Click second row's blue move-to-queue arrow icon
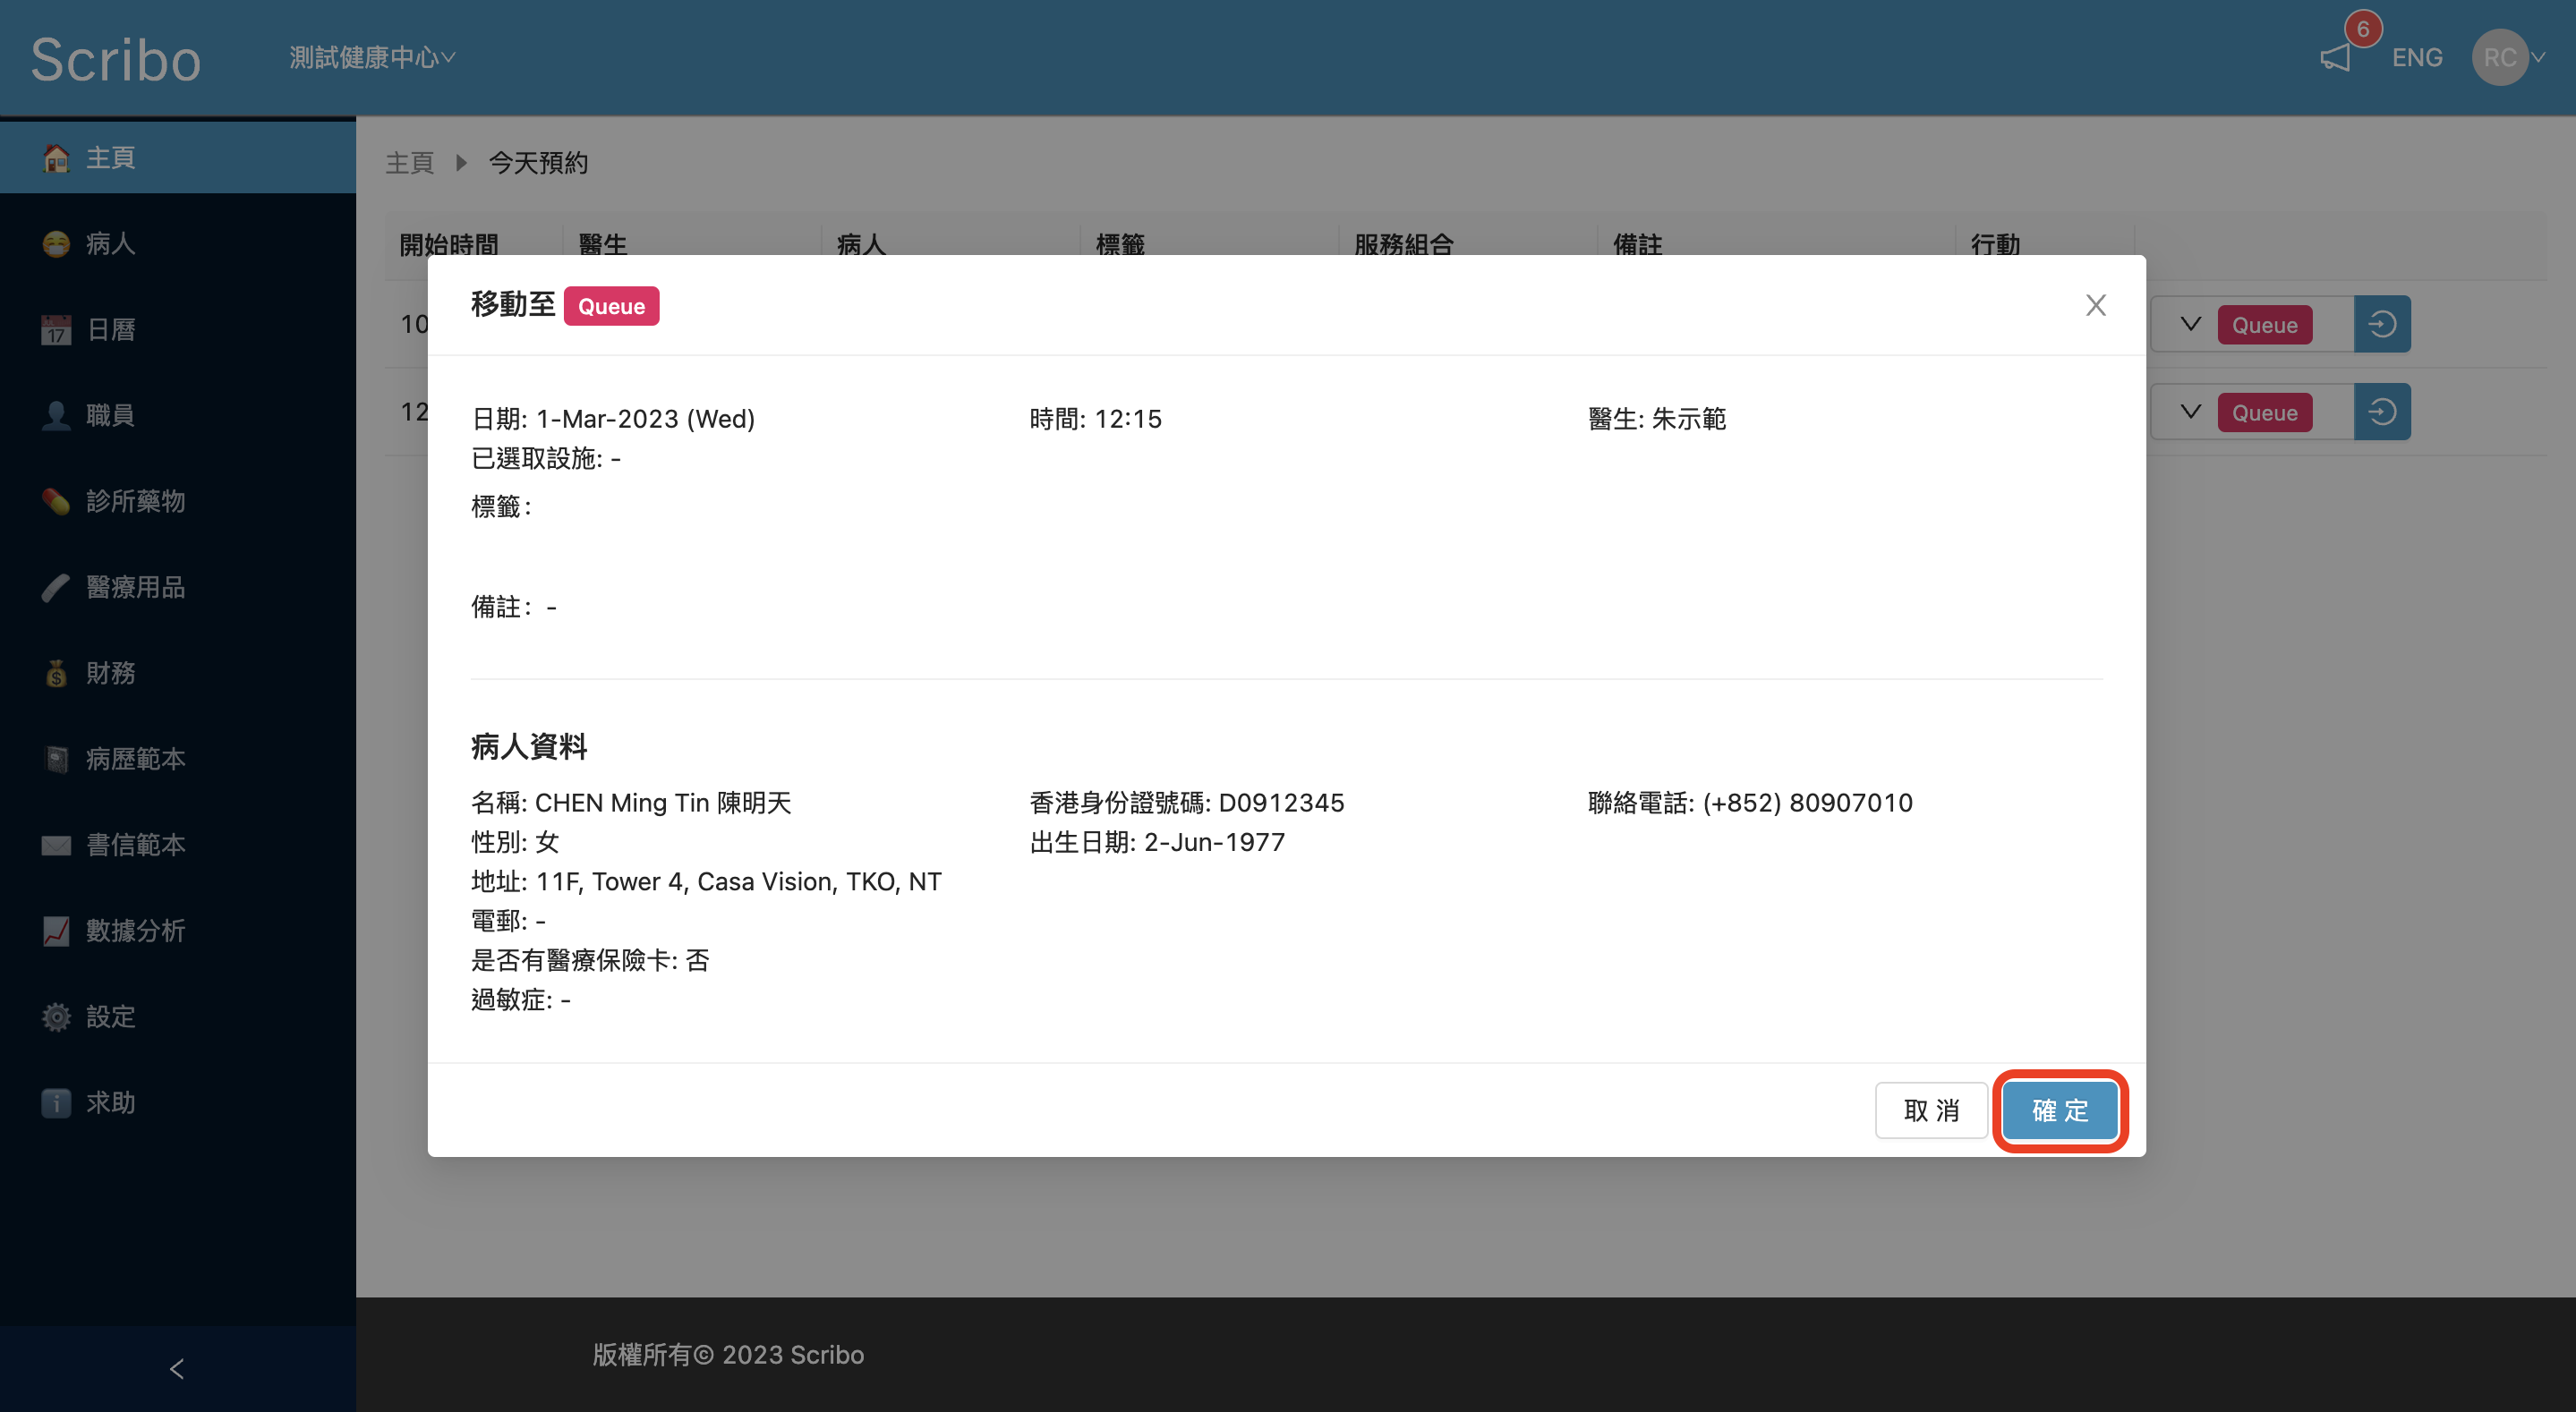The height and width of the screenshot is (1412, 2576). 2382,412
